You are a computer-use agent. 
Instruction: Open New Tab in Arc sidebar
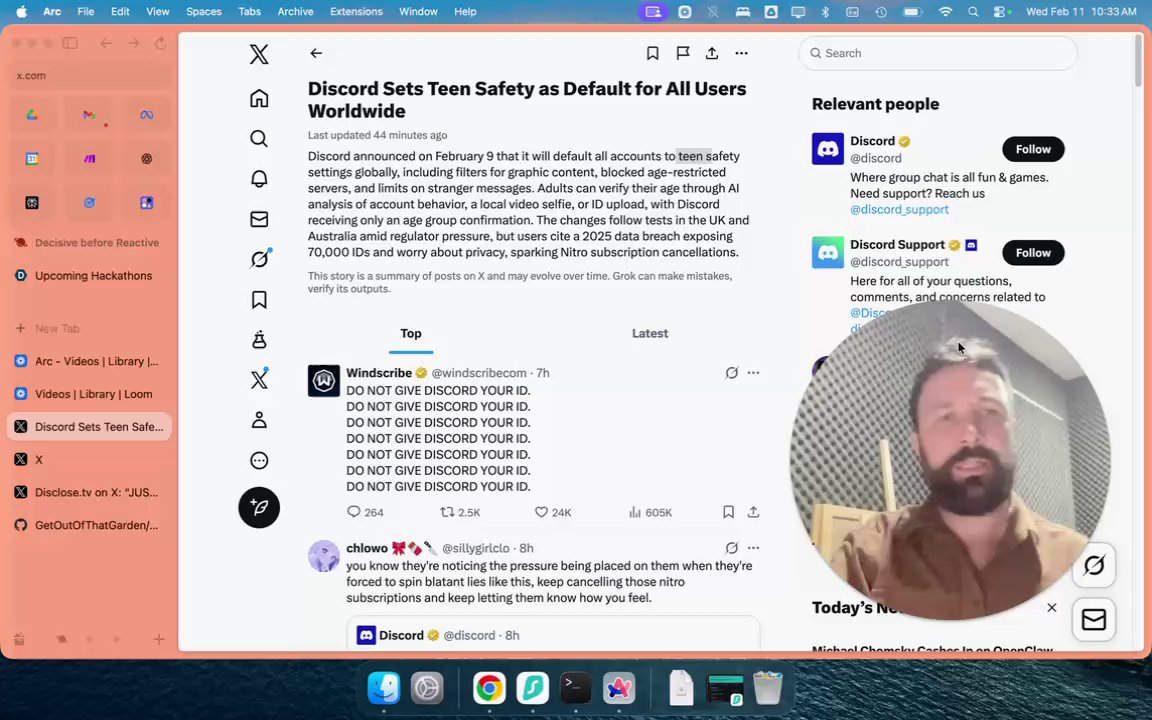(88, 328)
